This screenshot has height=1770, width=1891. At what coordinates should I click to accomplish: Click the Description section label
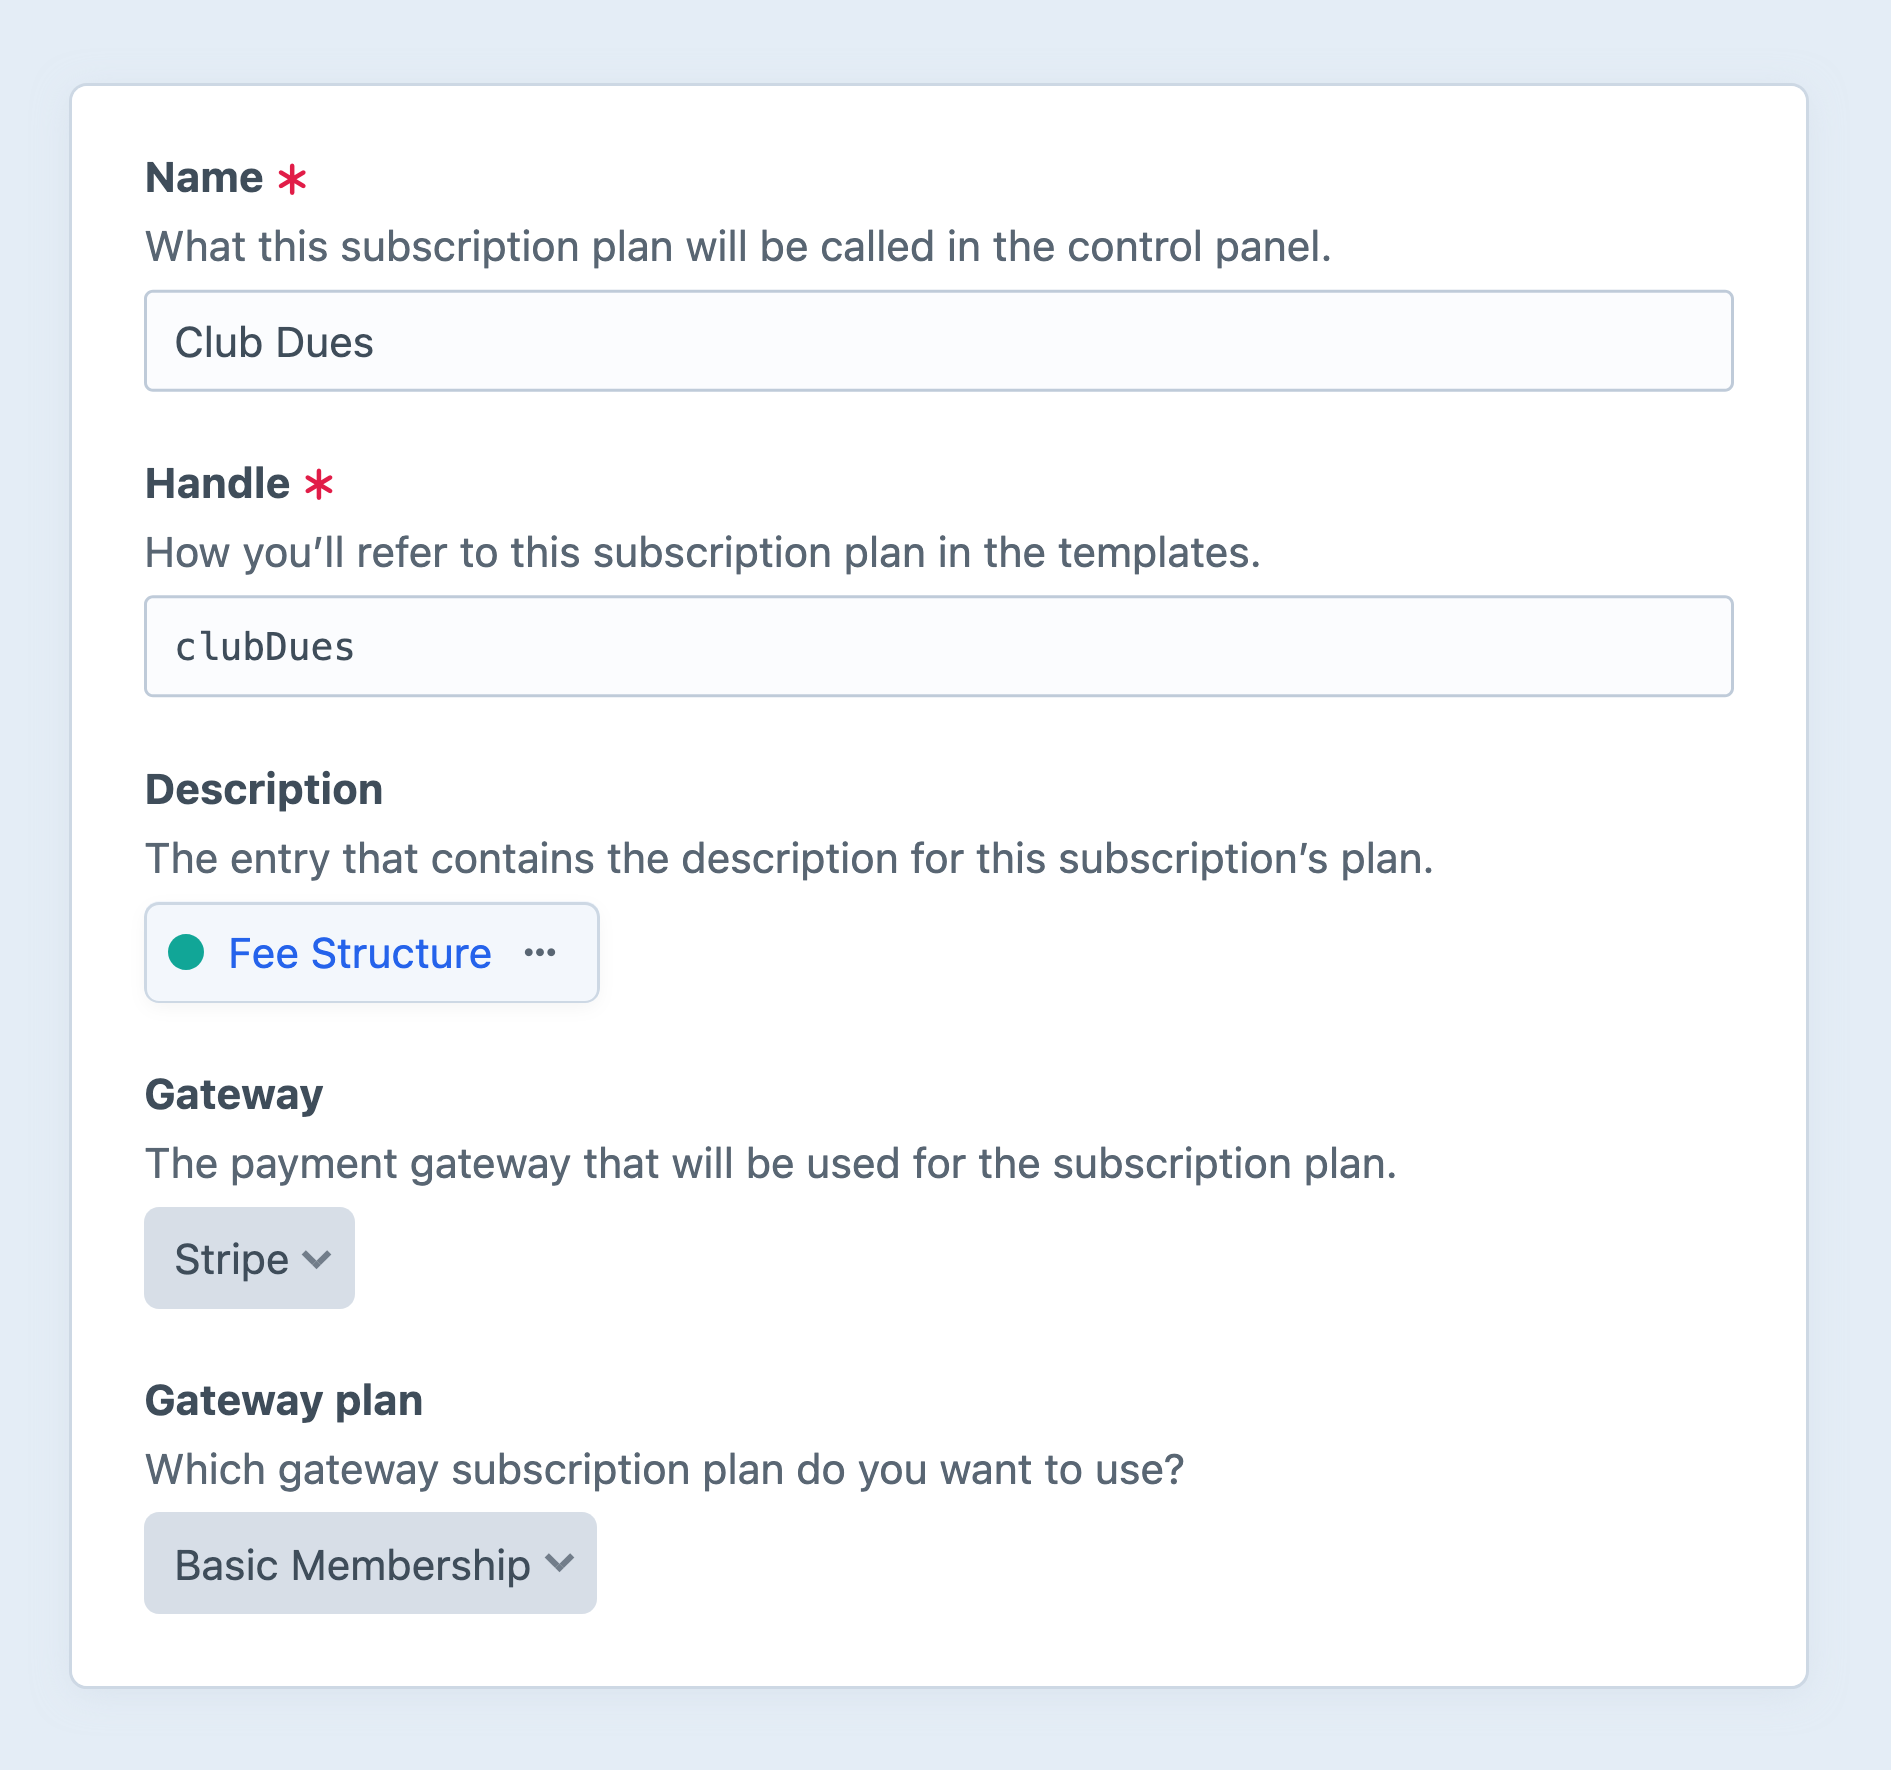pos(263,789)
